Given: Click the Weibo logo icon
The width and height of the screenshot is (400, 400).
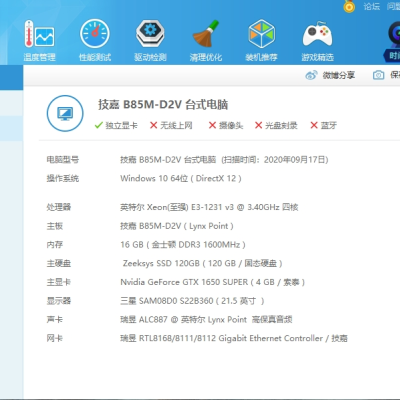Looking at the screenshot, I should pyautogui.click(x=311, y=75).
